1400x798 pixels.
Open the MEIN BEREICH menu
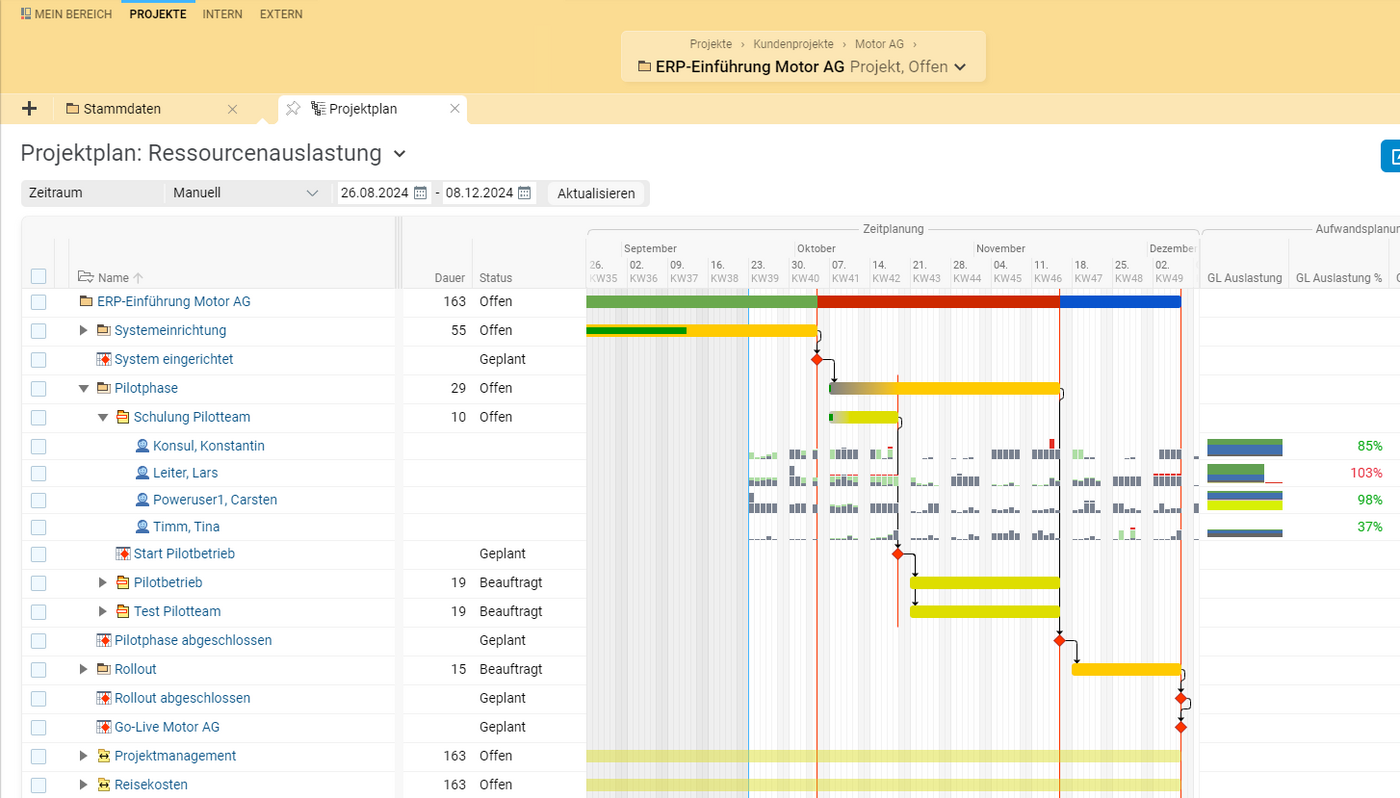click(x=66, y=14)
